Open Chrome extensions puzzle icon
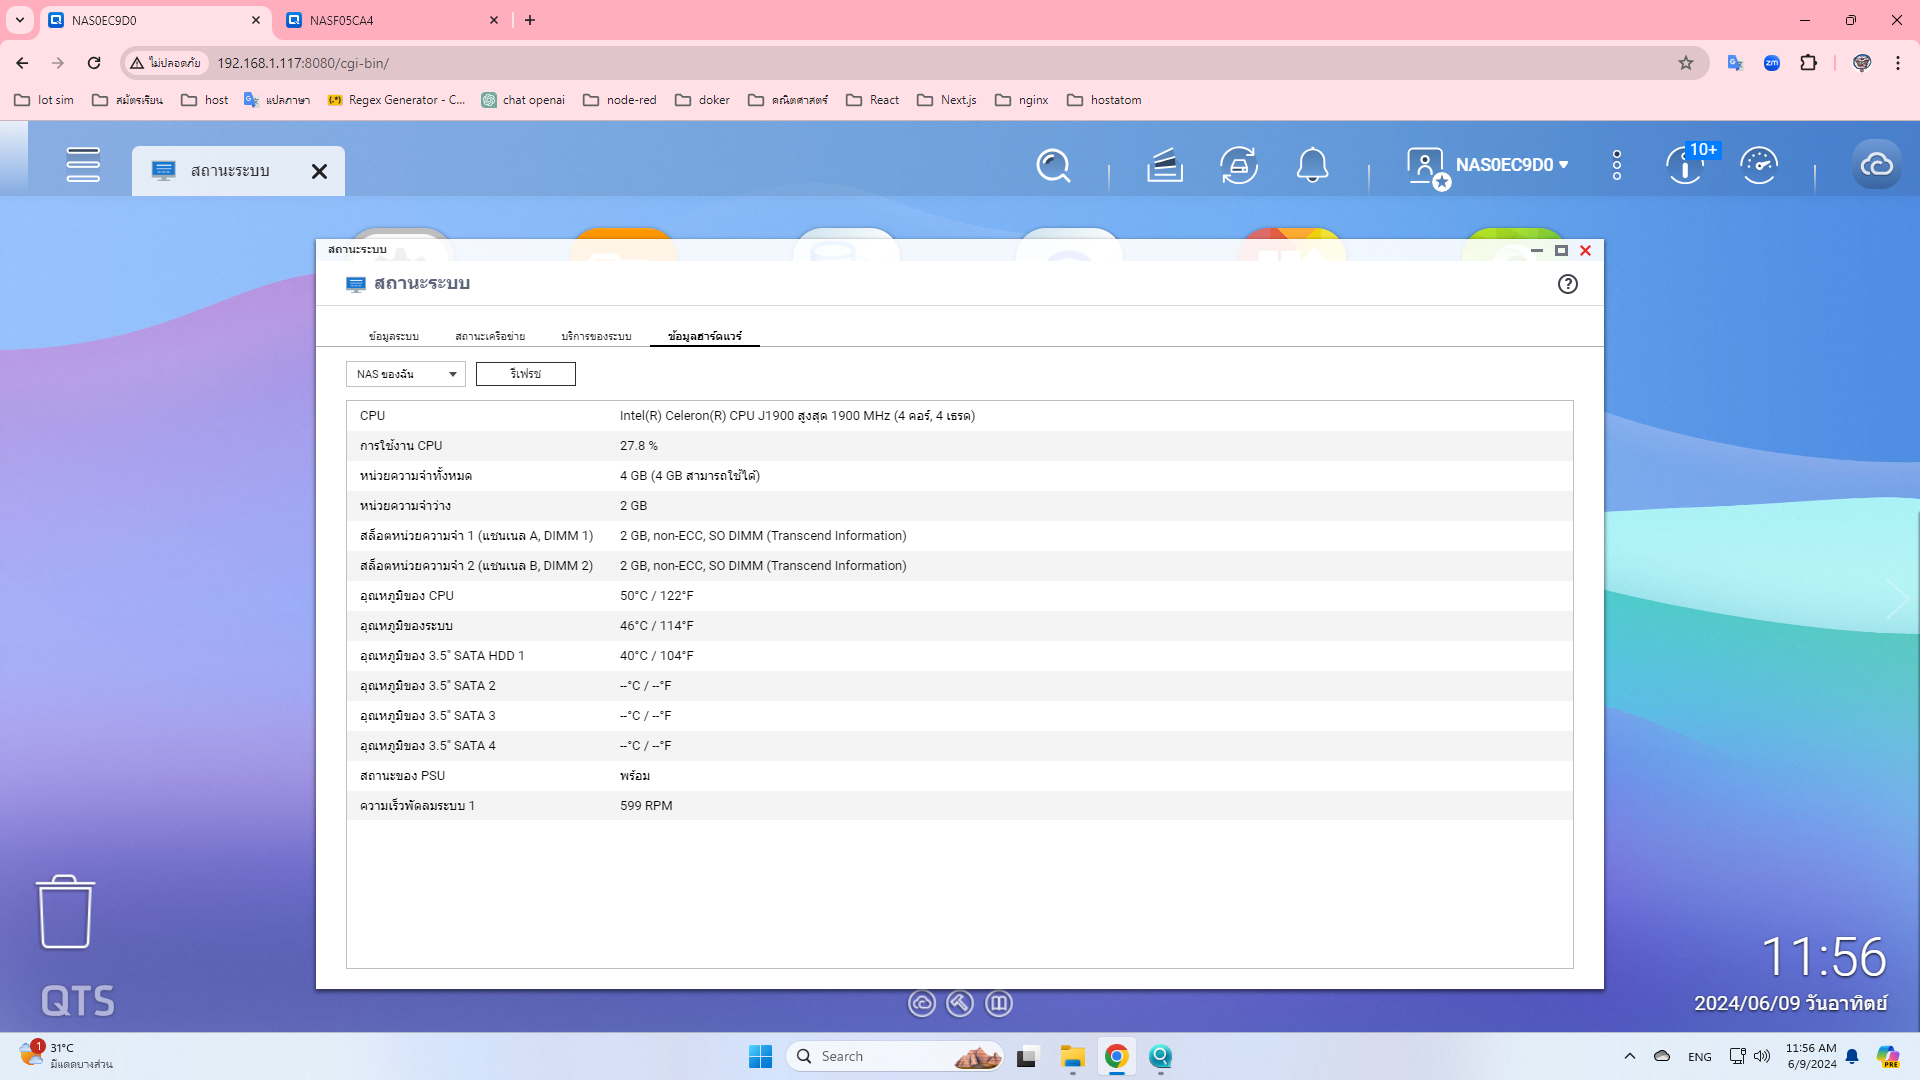1920x1080 pixels. [x=1808, y=63]
